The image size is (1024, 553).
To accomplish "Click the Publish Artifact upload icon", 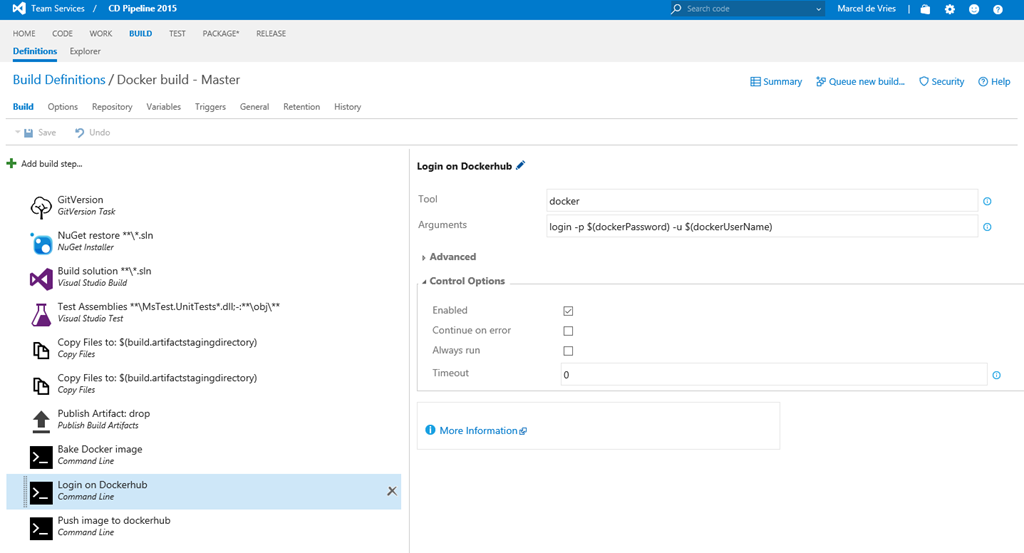I will pyautogui.click(x=41, y=420).
